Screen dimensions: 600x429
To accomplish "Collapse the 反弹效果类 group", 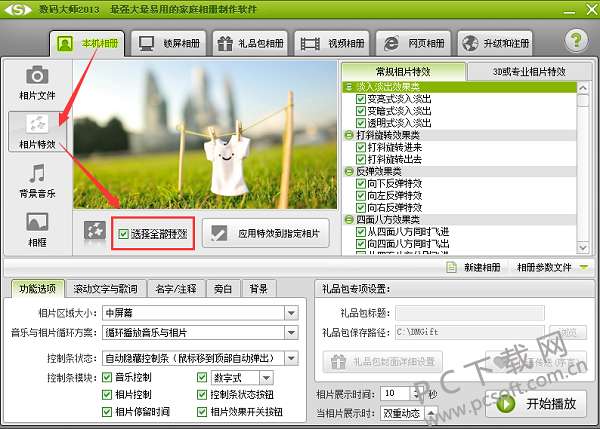I will [x=349, y=171].
